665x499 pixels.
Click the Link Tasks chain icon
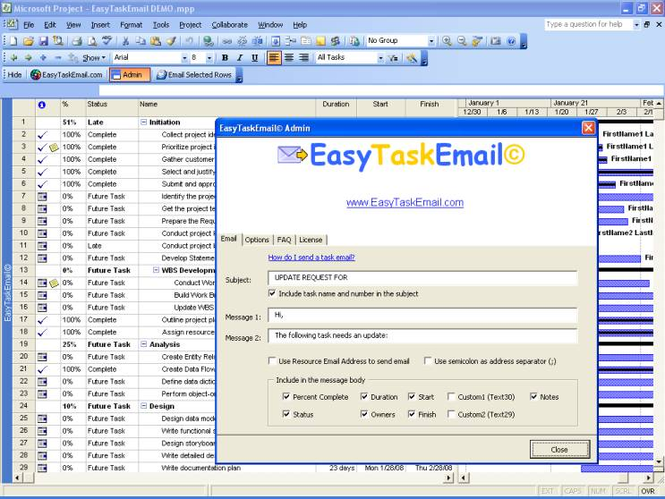(x=227, y=41)
